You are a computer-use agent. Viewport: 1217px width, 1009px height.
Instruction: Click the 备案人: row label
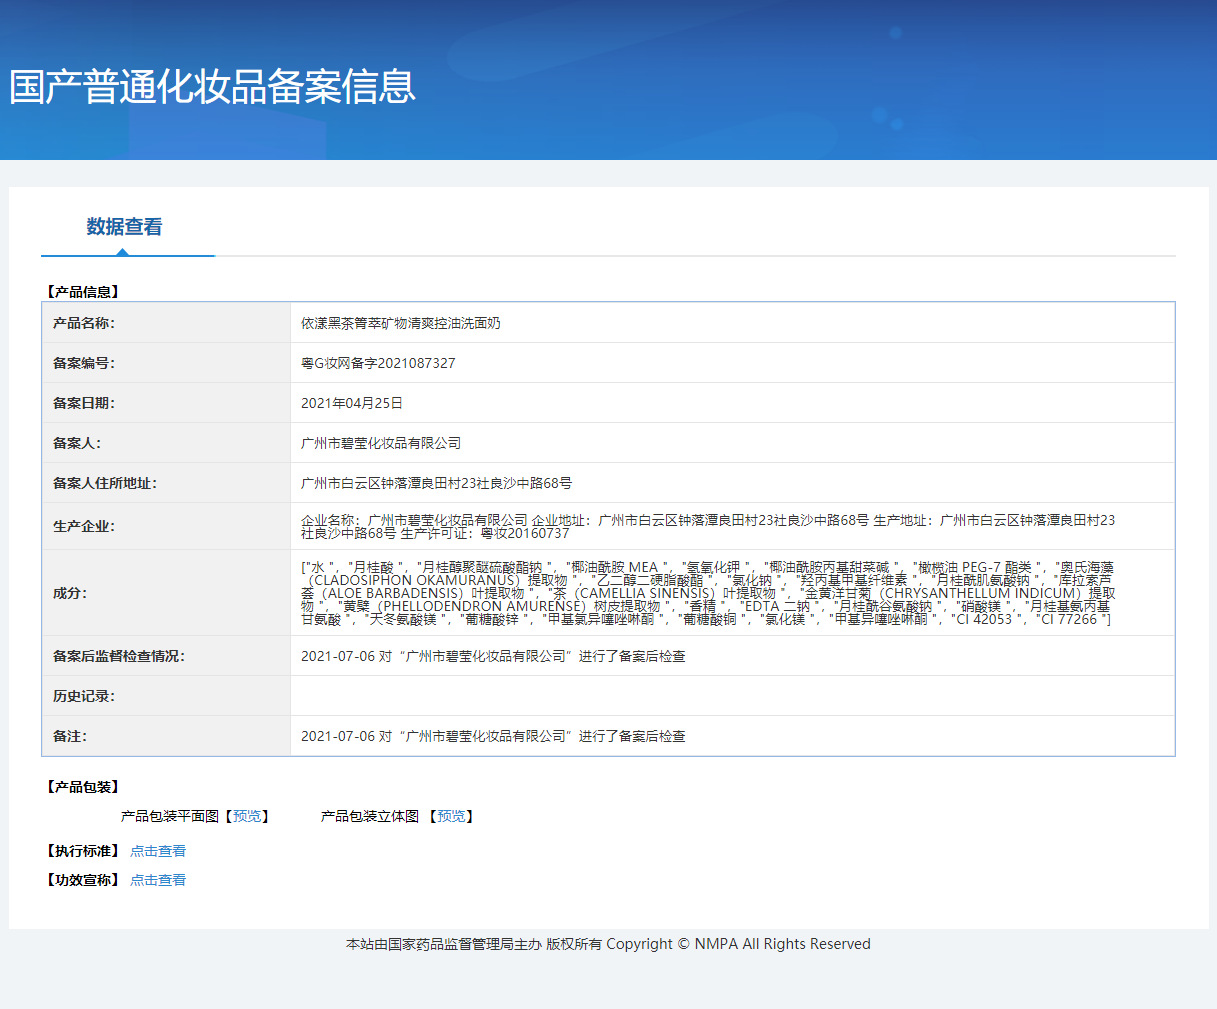tap(77, 443)
